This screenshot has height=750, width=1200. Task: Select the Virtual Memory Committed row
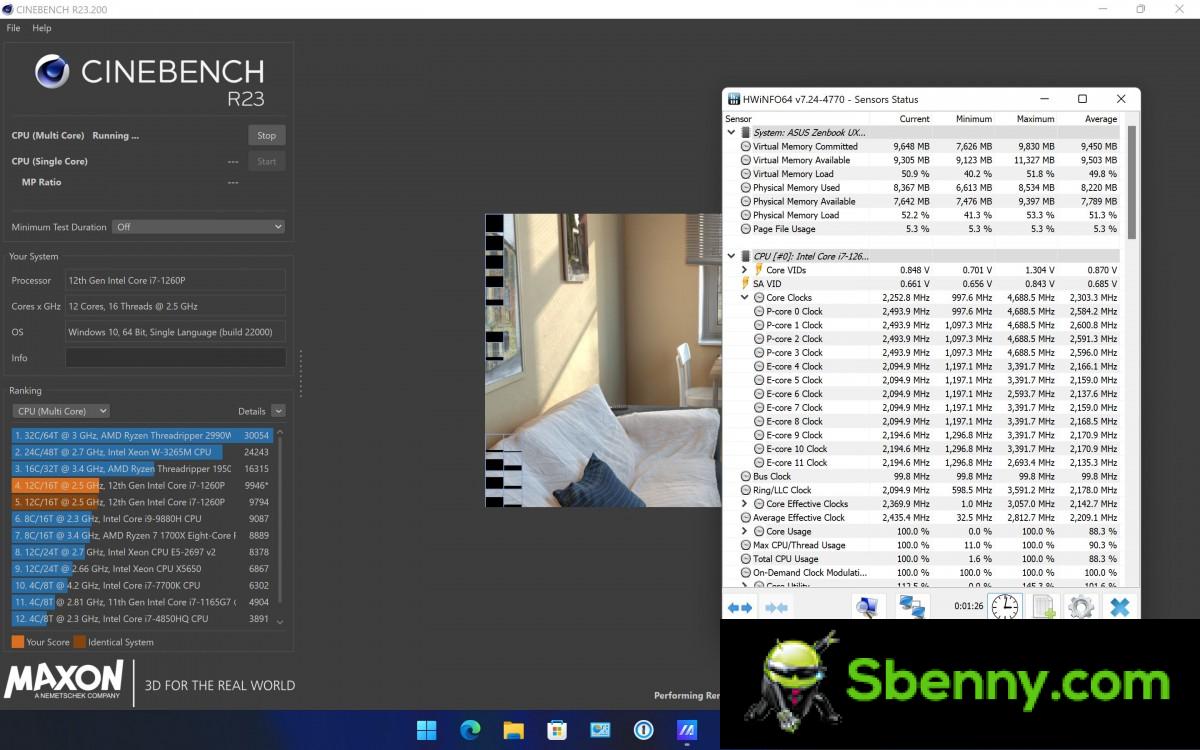coord(924,146)
